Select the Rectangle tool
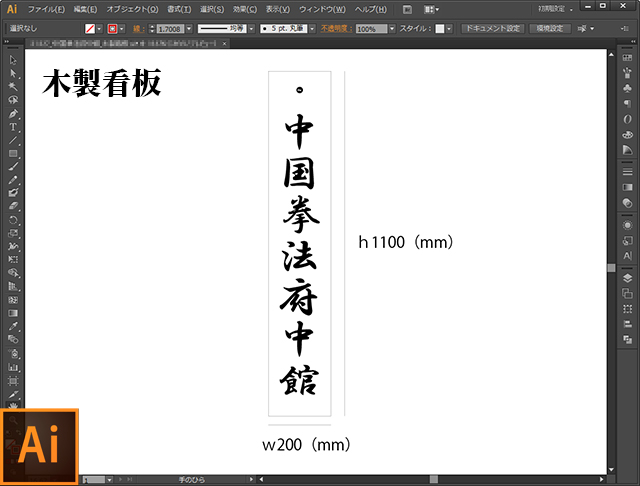The width and height of the screenshot is (640, 486). [13, 153]
